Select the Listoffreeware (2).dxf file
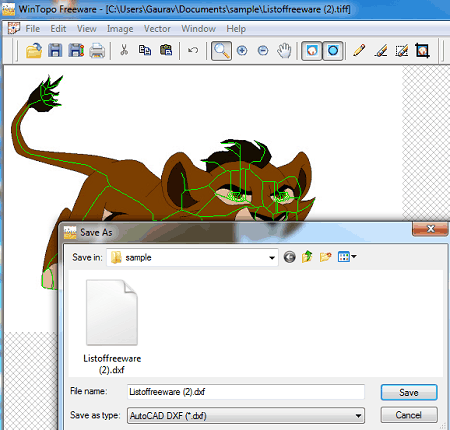450x430 pixels. click(112, 327)
